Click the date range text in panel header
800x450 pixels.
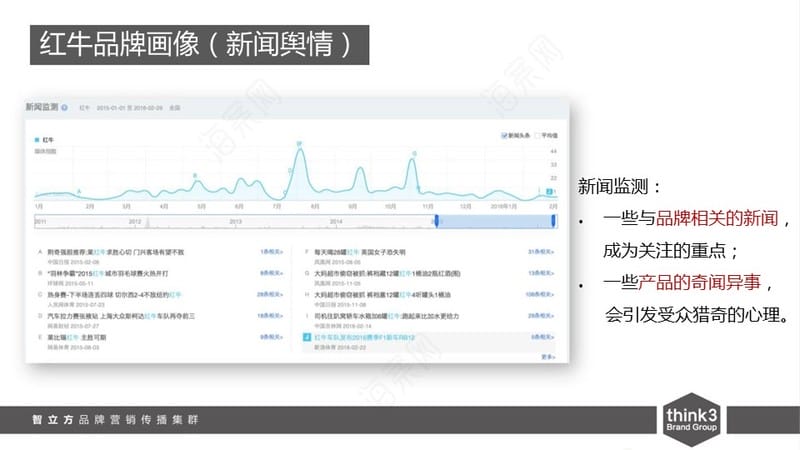coord(130,108)
